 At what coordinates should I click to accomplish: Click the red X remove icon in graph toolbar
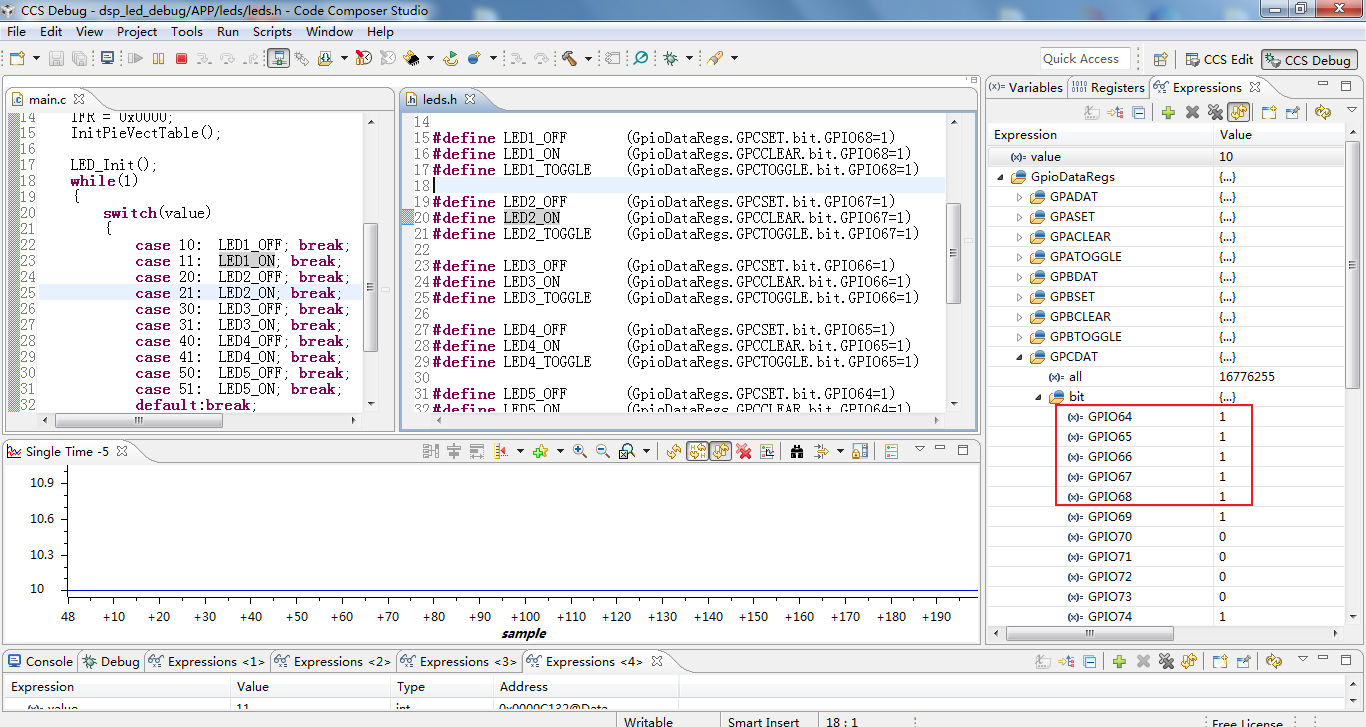tap(744, 452)
